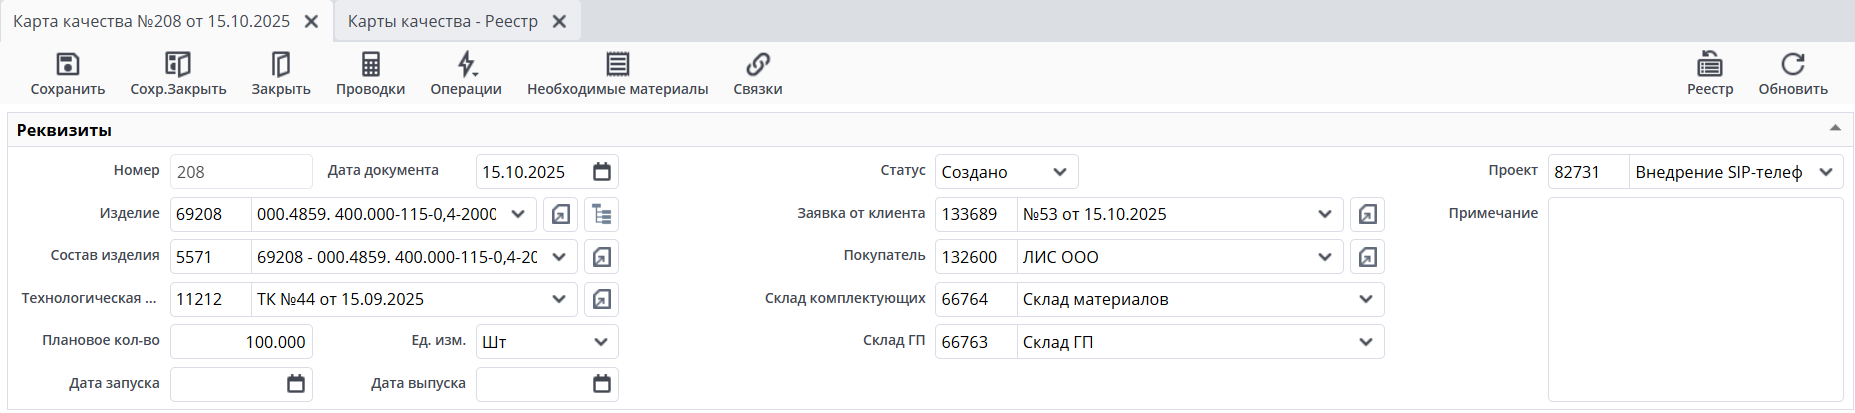Screen dimensions: 1855x413
Task: Switch to Карты качества - Реестр tab
Action: click(x=442, y=21)
